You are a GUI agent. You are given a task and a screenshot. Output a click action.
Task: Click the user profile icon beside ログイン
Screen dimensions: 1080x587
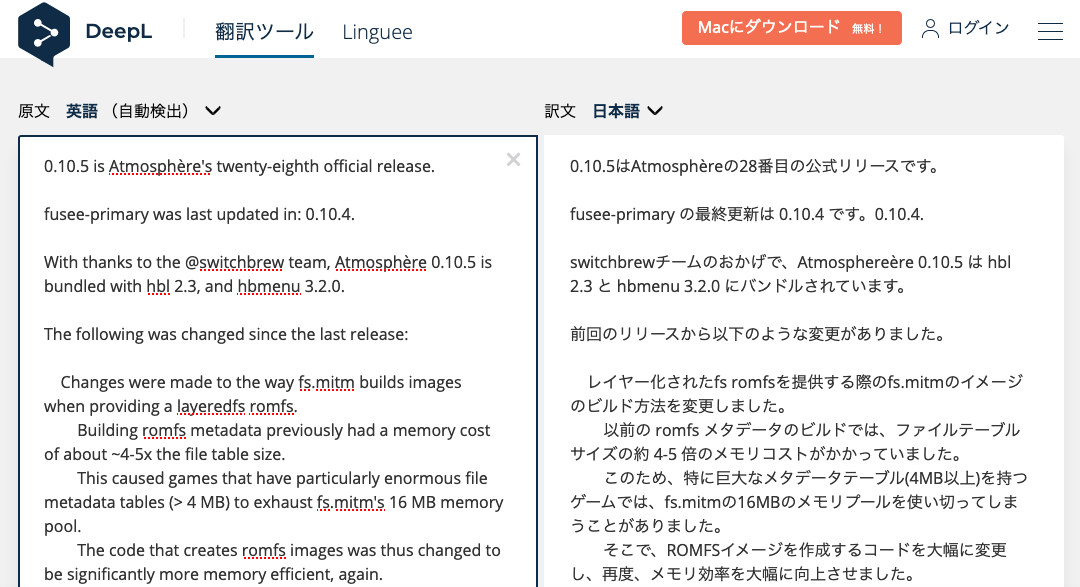[930, 28]
